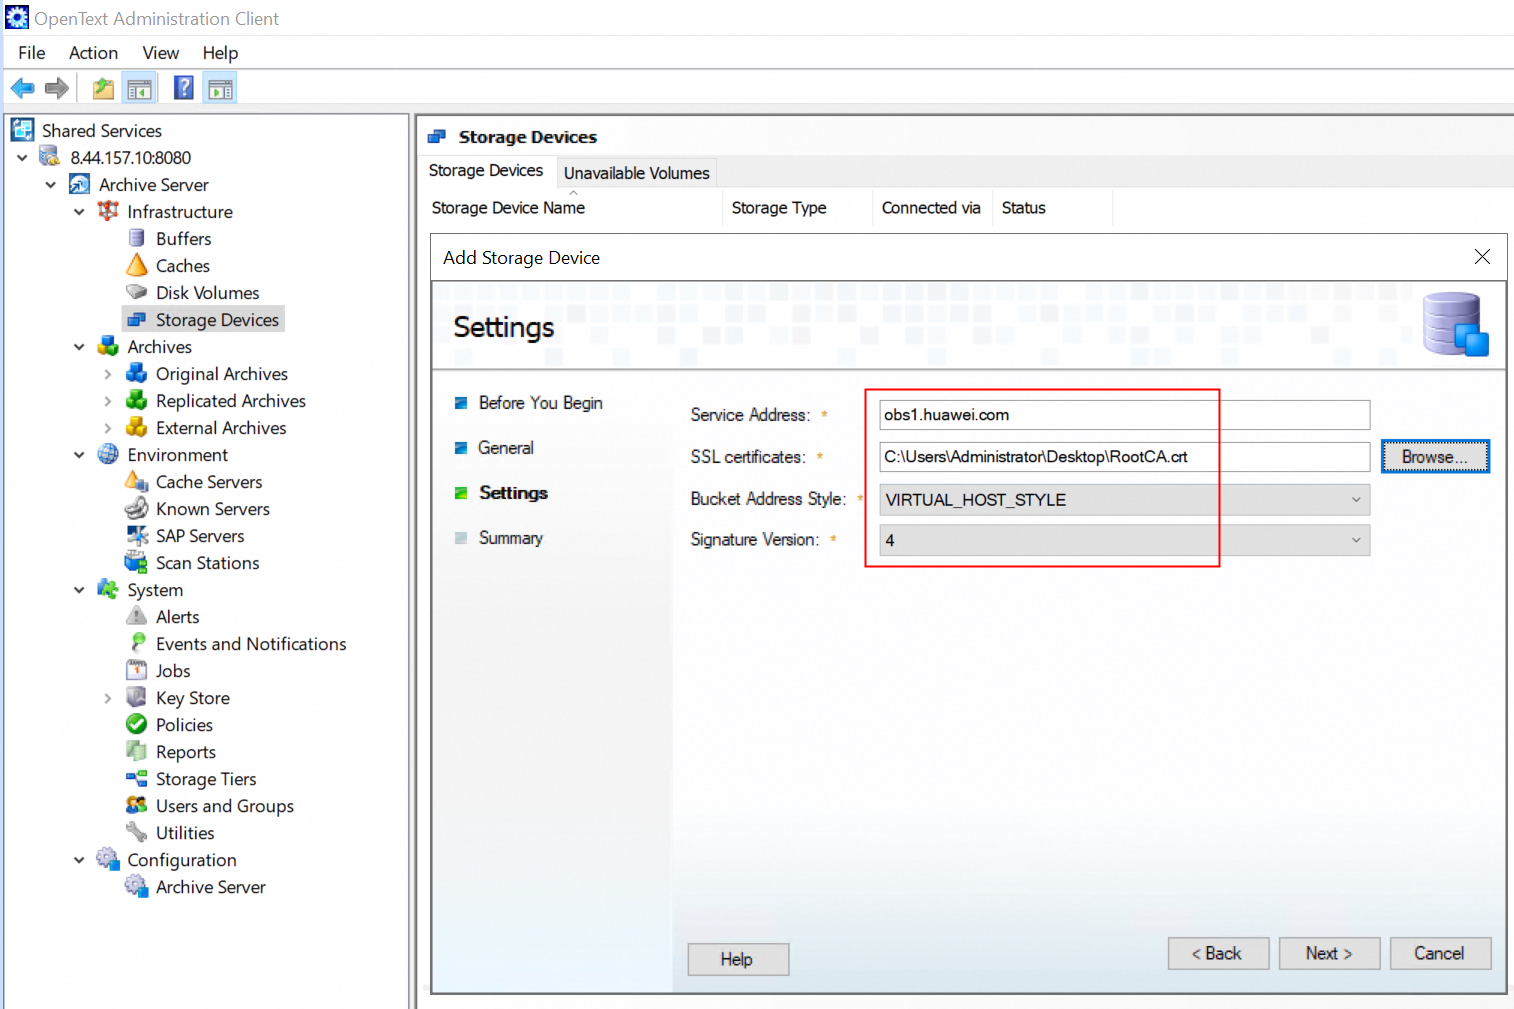Open the View menu

[x=161, y=53]
